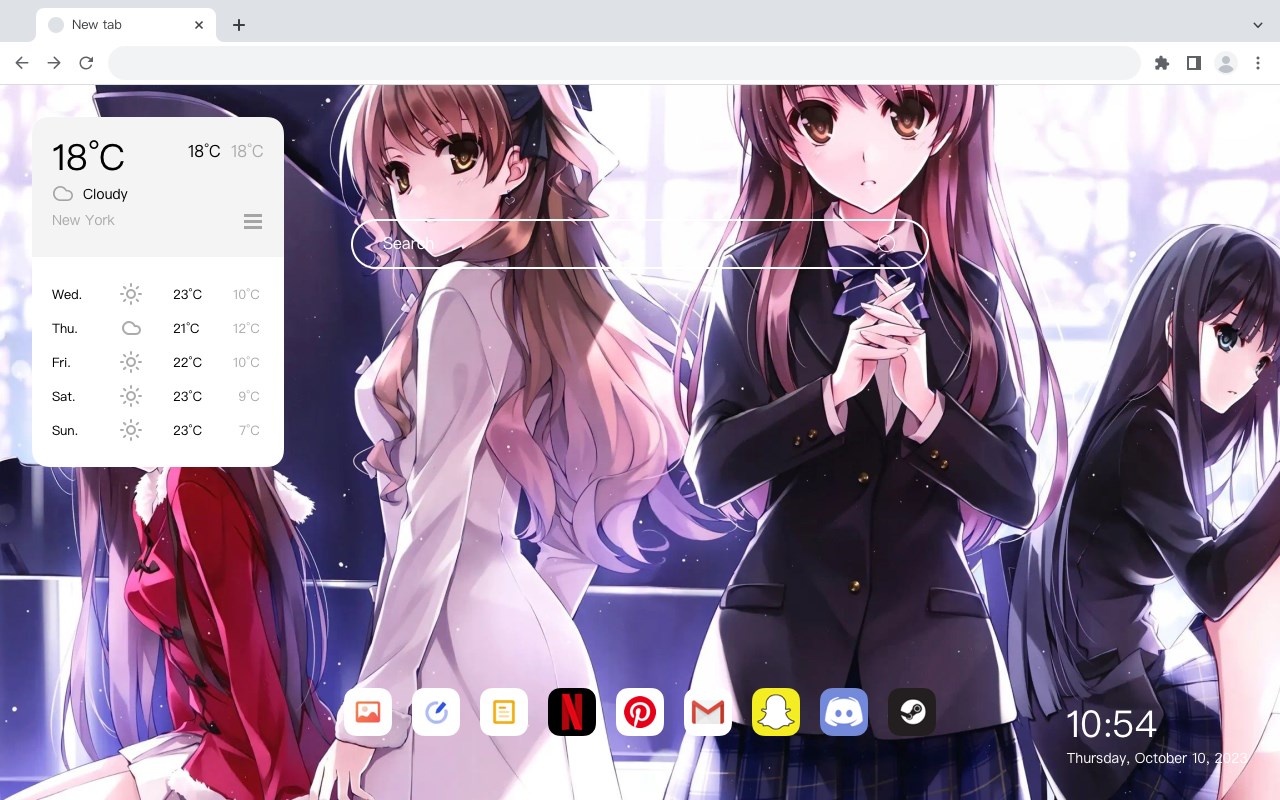Toggle the browser side panel
1280x800 pixels.
1193,63
